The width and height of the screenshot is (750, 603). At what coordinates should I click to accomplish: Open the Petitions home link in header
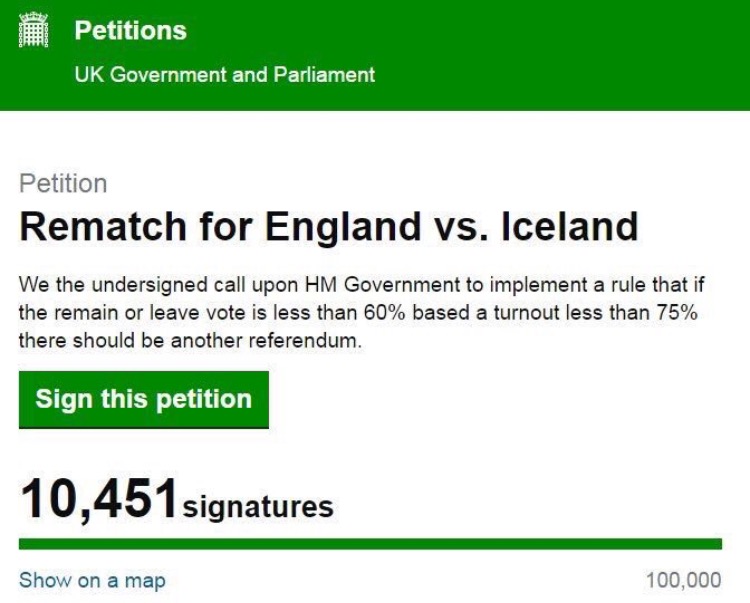click(130, 31)
